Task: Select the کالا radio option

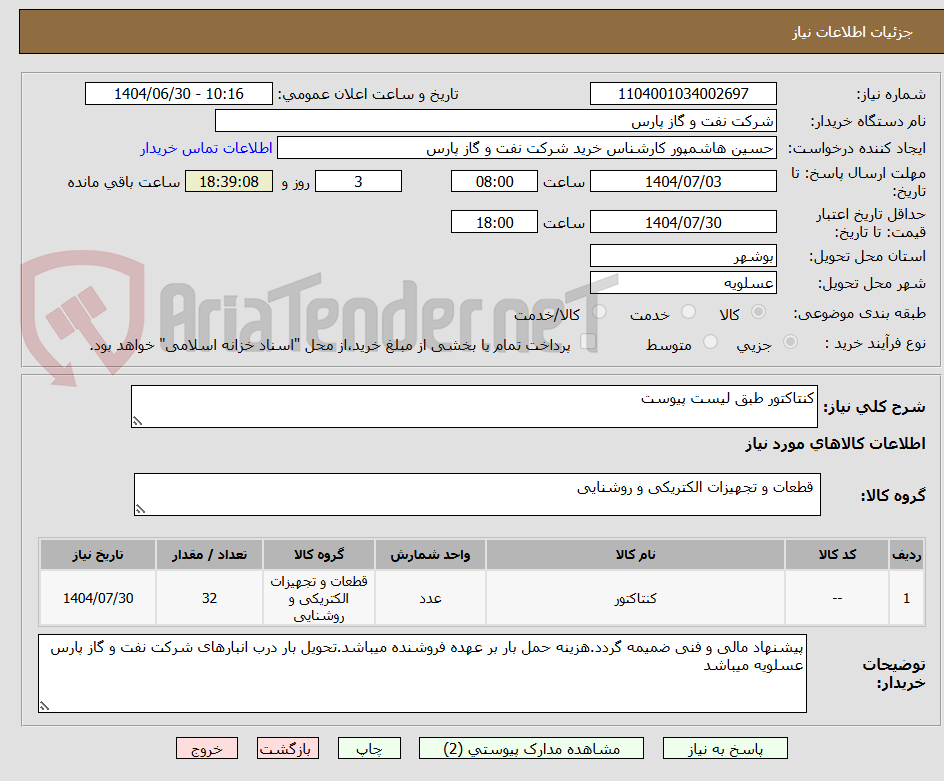Action: (x=759, y=311)
